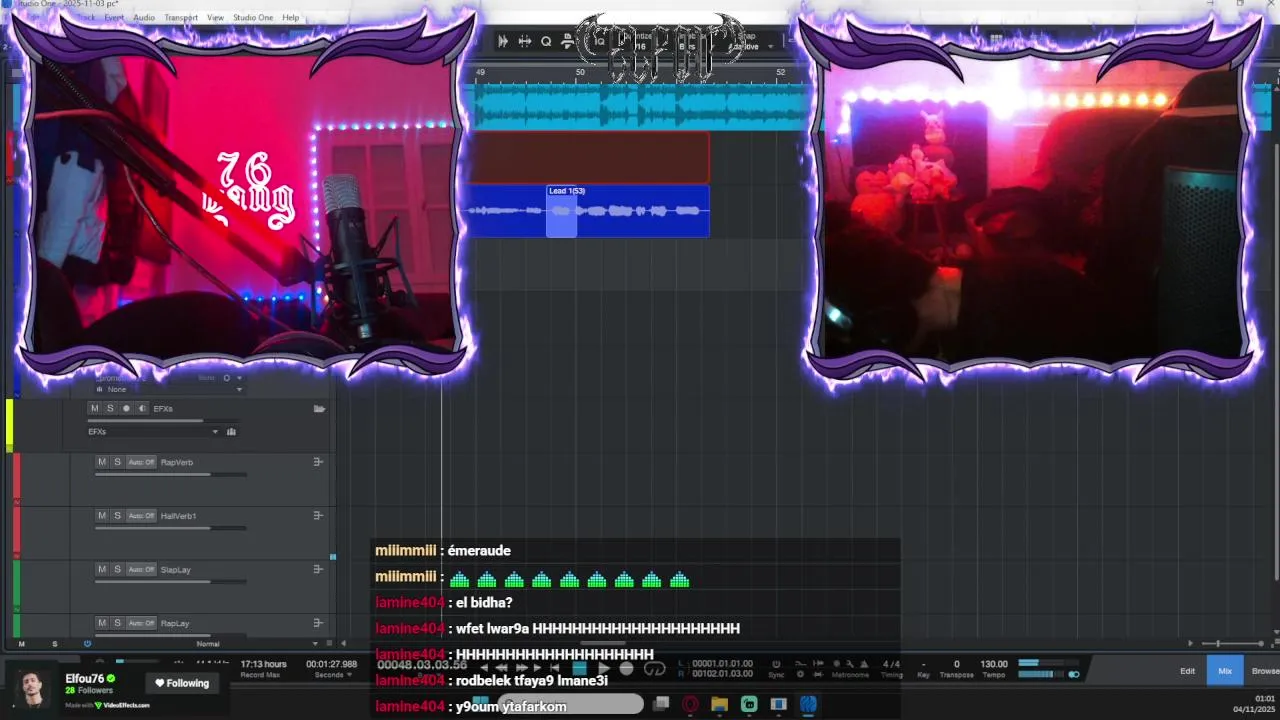Click the FX channel icon on RapLay track
1280x720 pixels.
318,623
